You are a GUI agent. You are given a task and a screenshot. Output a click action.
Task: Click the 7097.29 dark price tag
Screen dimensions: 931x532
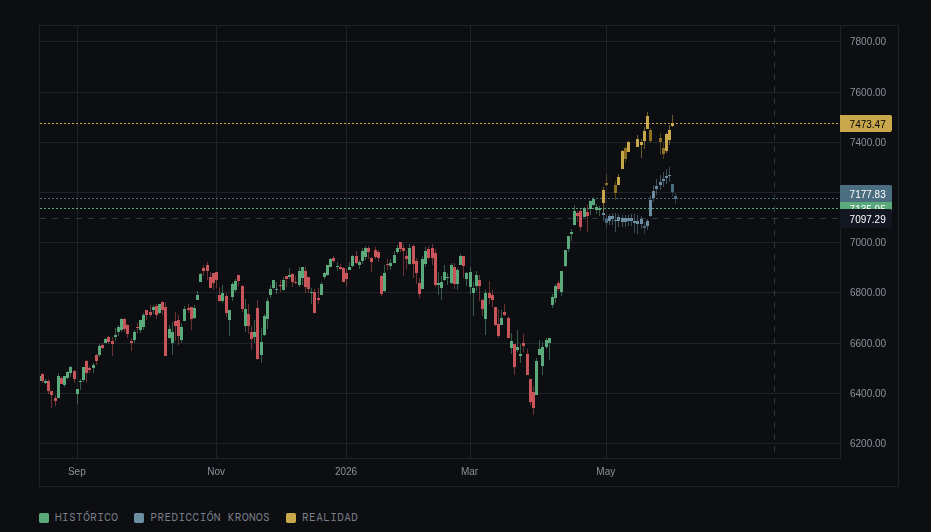point(866,219)
